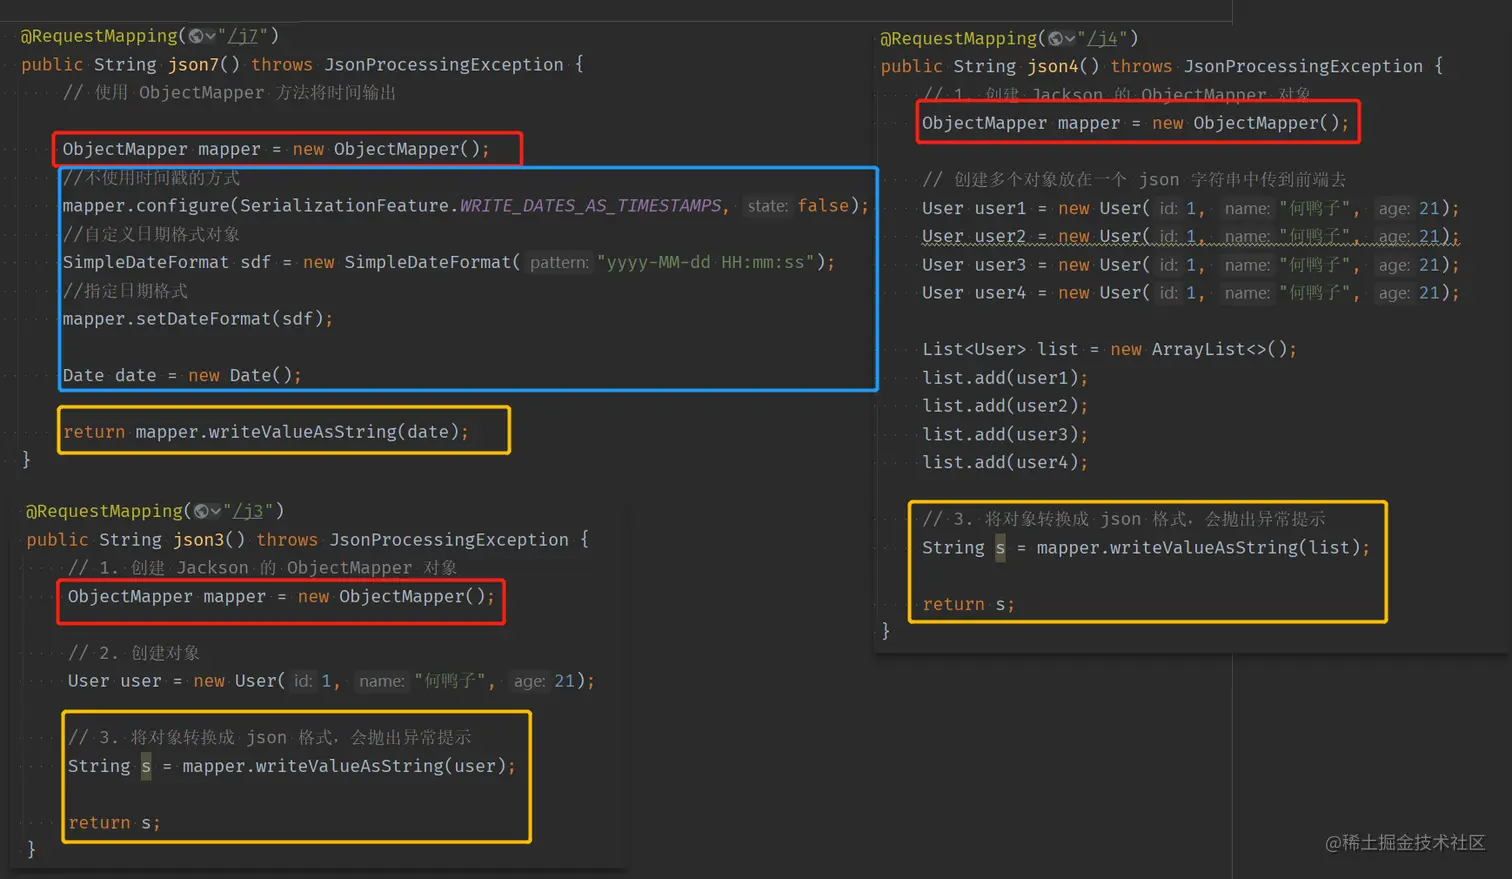The height and width of the screenshot is (879, 1512).
Task: Click the comment "// 2. 创建对象"
Action: pos(134,653)
